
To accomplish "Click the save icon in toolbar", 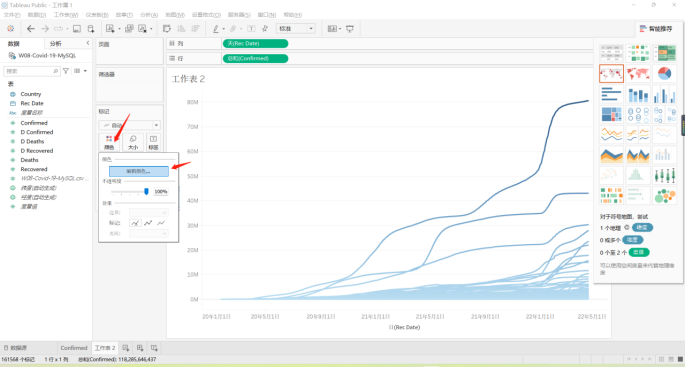I will (x=77, y=29).
